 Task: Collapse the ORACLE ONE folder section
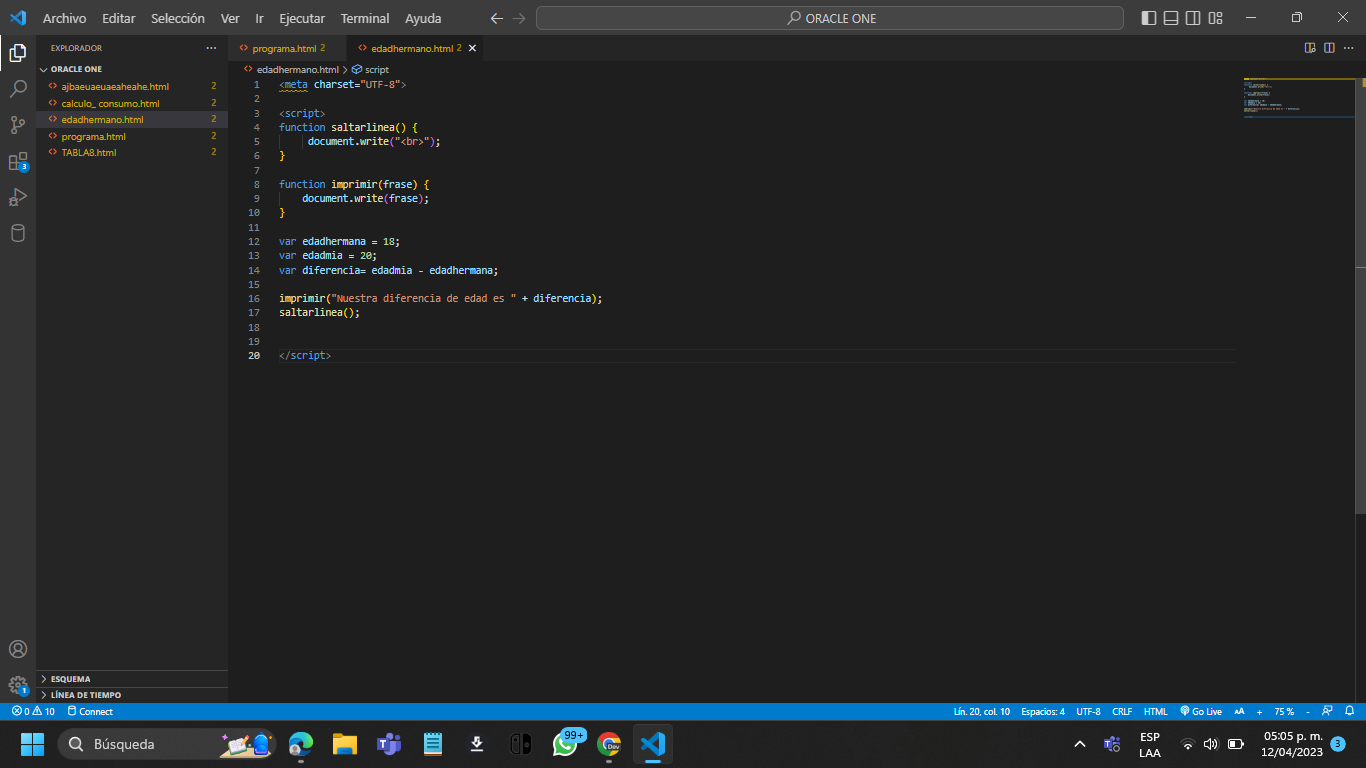click(132, 70)
